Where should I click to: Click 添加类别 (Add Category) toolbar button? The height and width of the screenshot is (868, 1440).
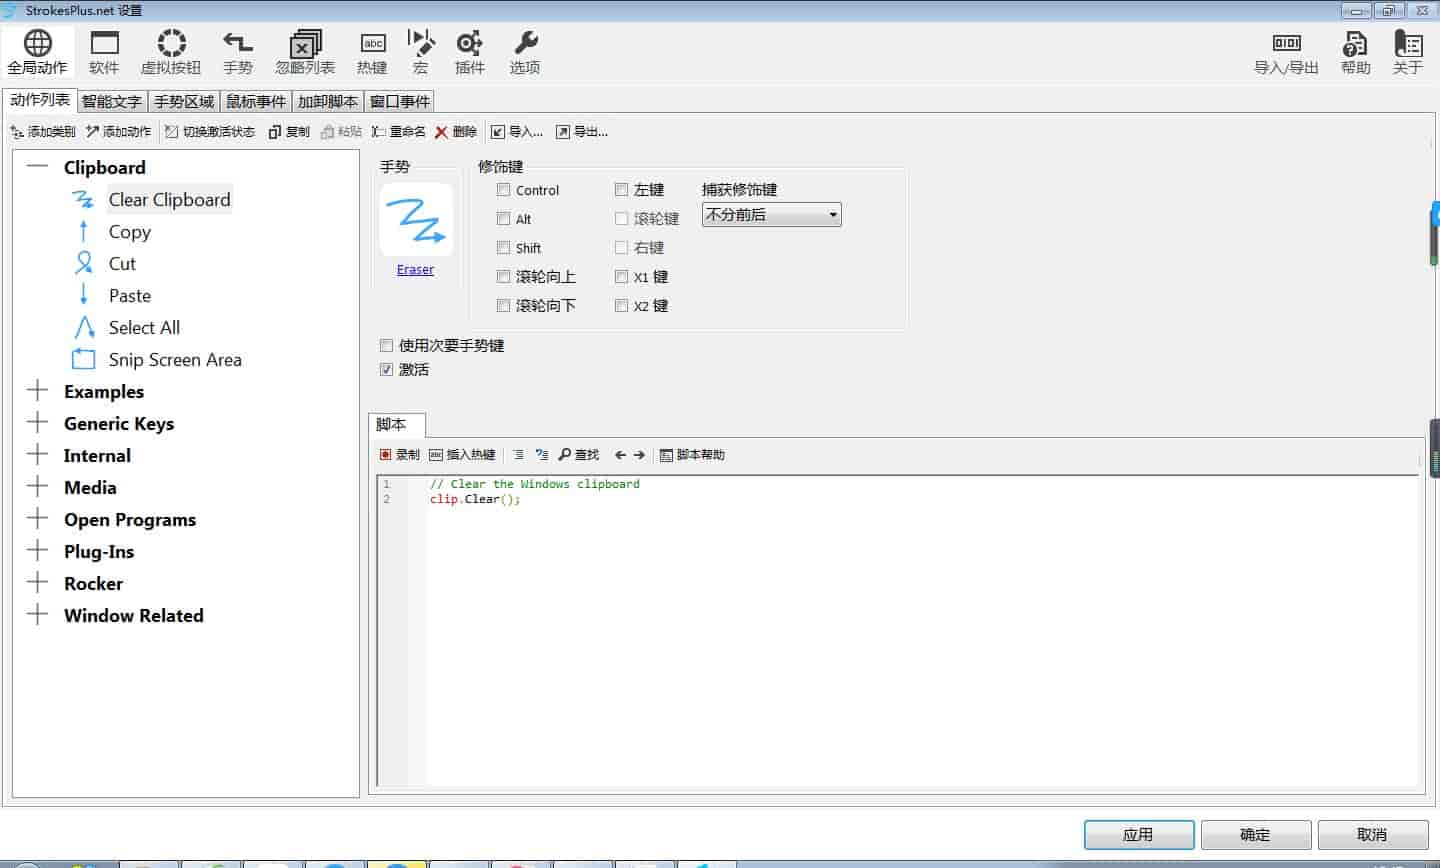pos(43,132)
